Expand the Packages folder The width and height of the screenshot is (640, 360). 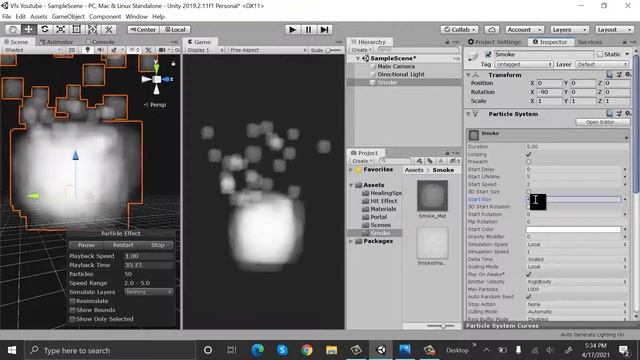(x=351, y=241)
